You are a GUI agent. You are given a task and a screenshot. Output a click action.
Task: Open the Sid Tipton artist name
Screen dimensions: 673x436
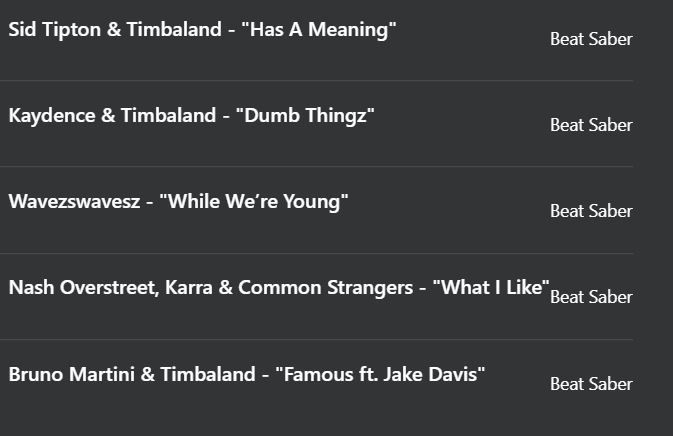55,30
